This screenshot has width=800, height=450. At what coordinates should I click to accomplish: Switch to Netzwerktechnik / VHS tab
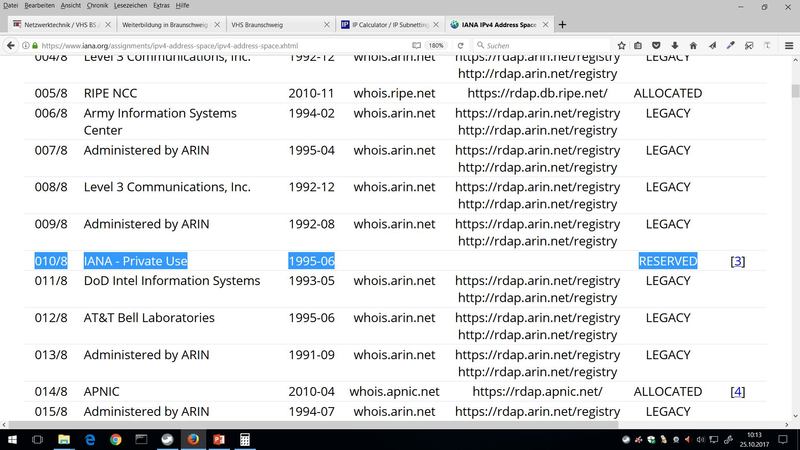pos(61,24)
